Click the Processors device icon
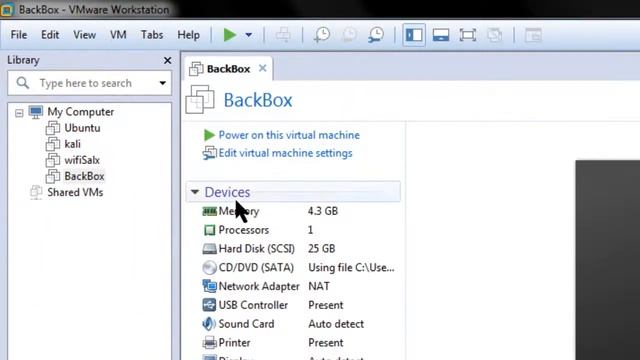The height and width of the screenshot is (360, 640). 209,230
